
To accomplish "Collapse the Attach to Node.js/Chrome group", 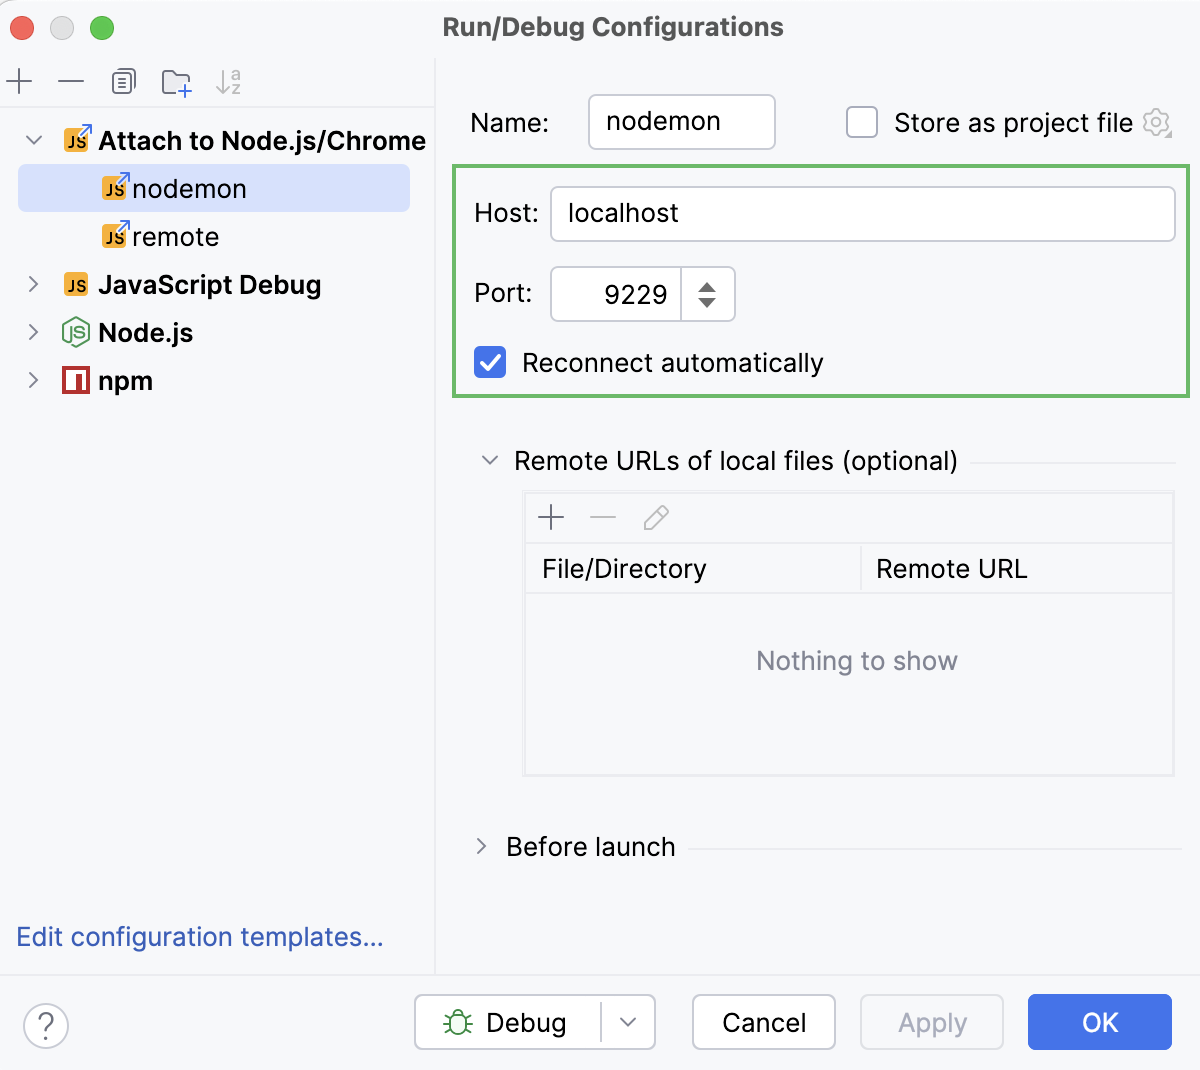I will (34, 140).
